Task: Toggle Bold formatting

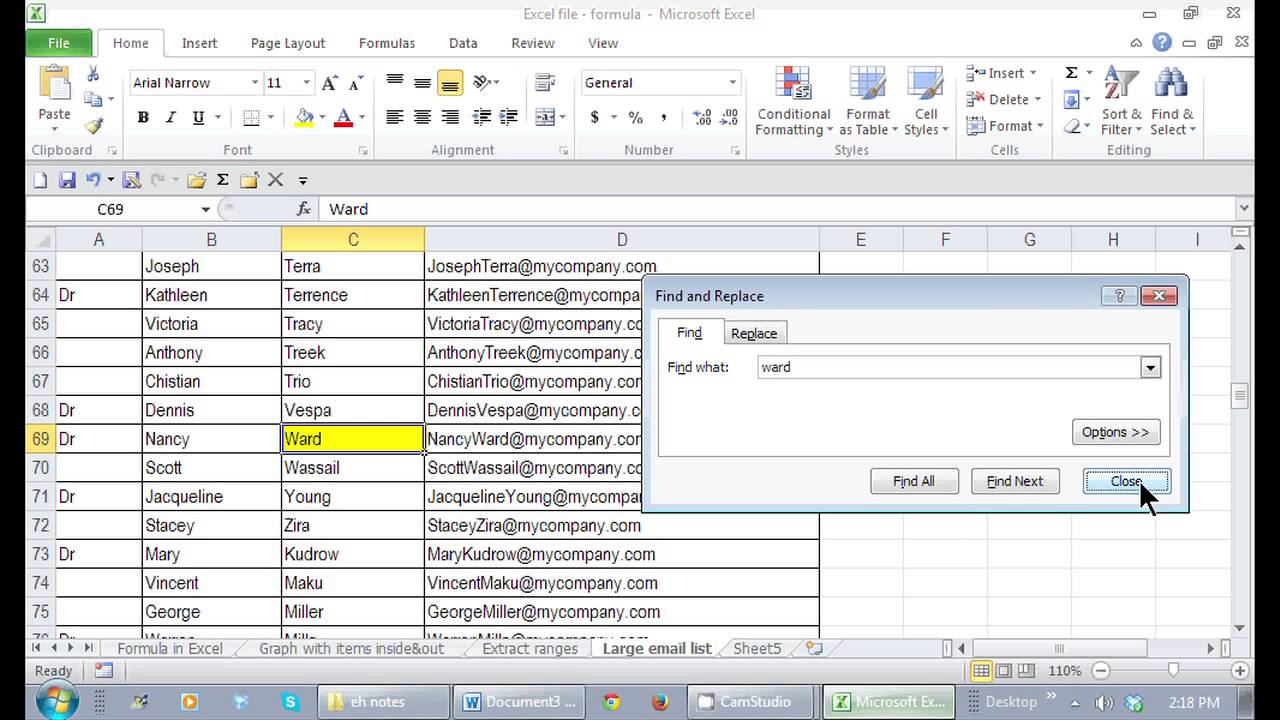Action: pos(143,118)
